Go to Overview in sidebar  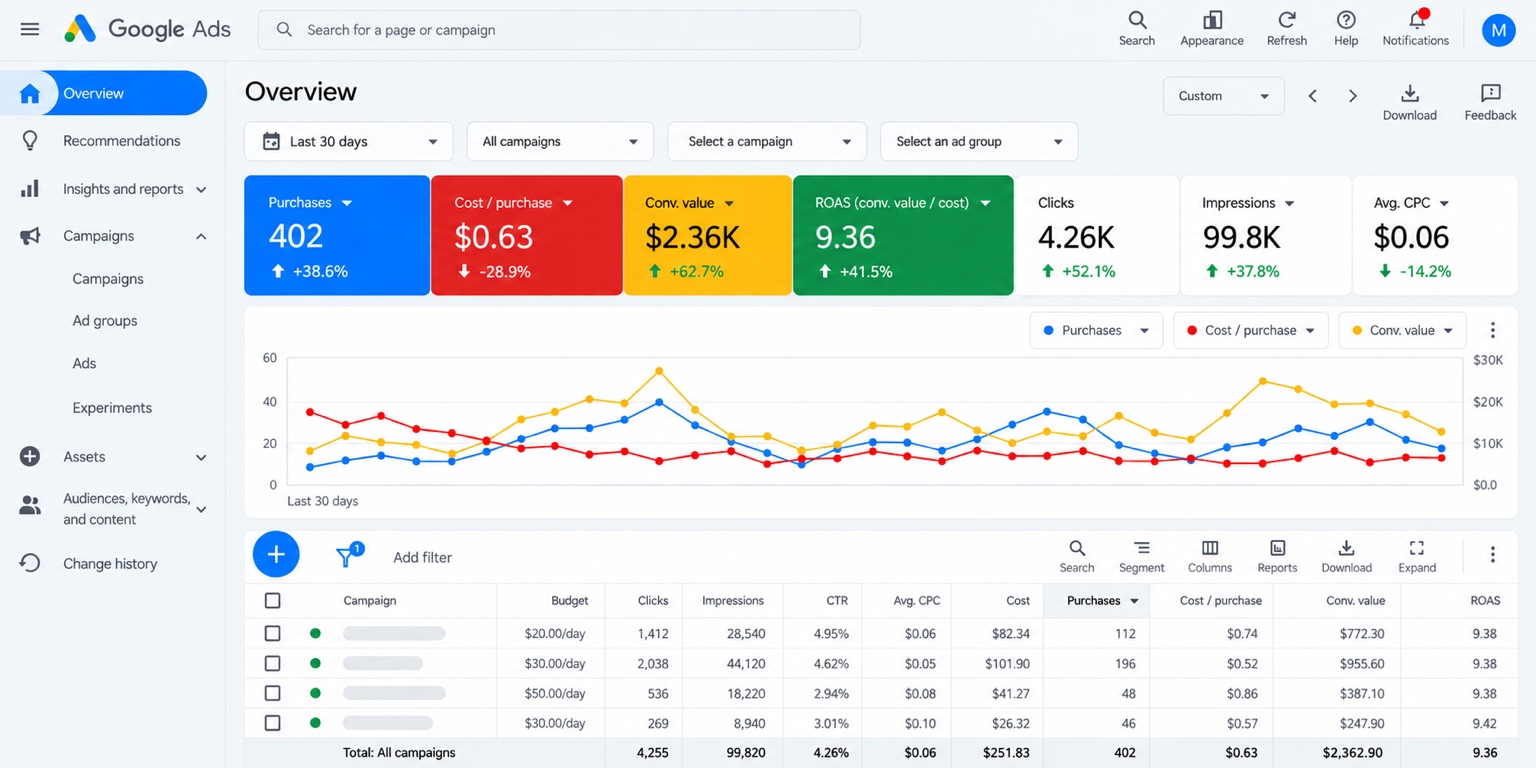coord(104,93)
